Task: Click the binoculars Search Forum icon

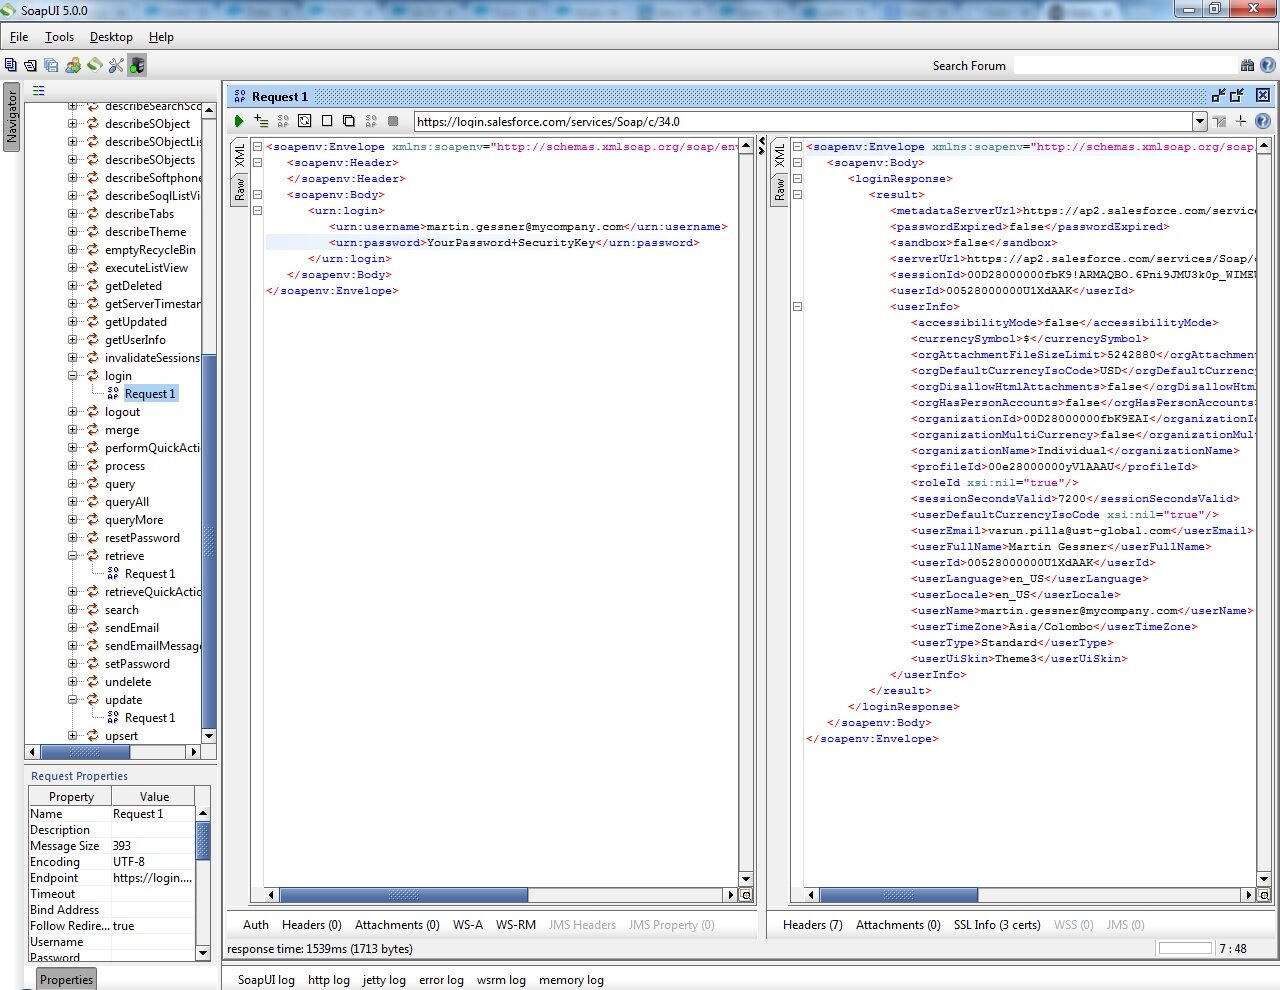Action: click(1247, 66)
